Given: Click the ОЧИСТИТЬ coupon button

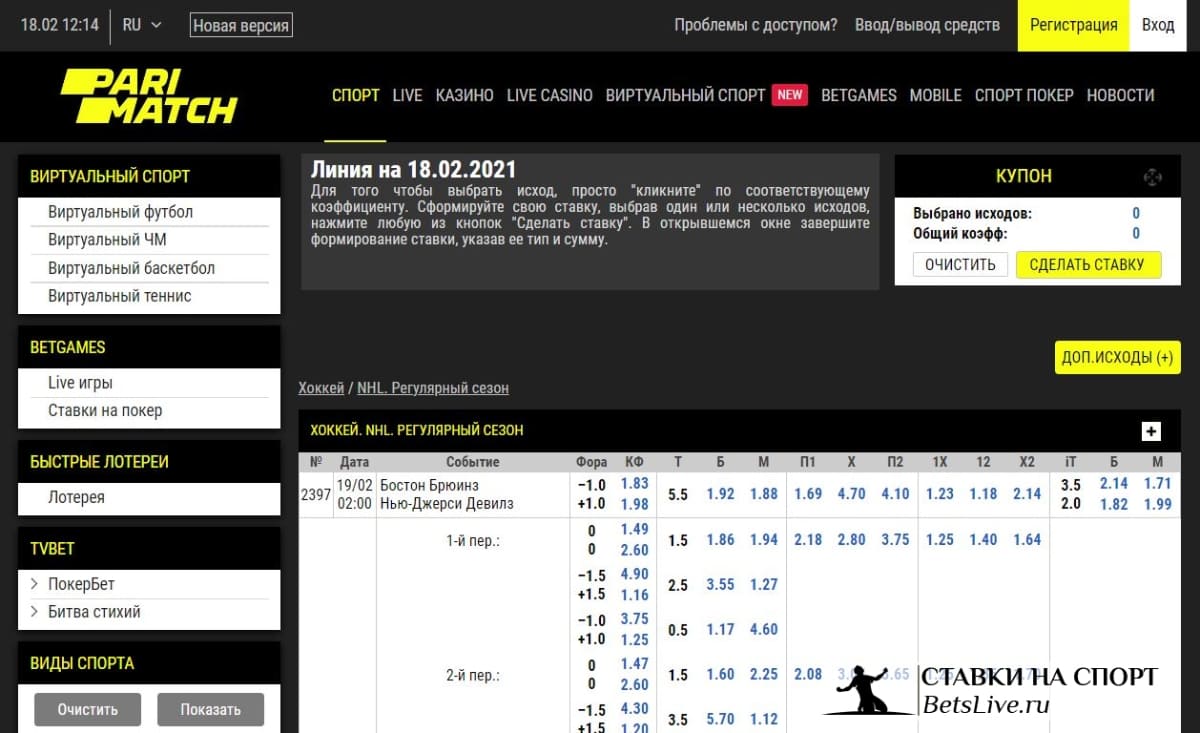Looking at the screenshot, I should coord(960,265).
